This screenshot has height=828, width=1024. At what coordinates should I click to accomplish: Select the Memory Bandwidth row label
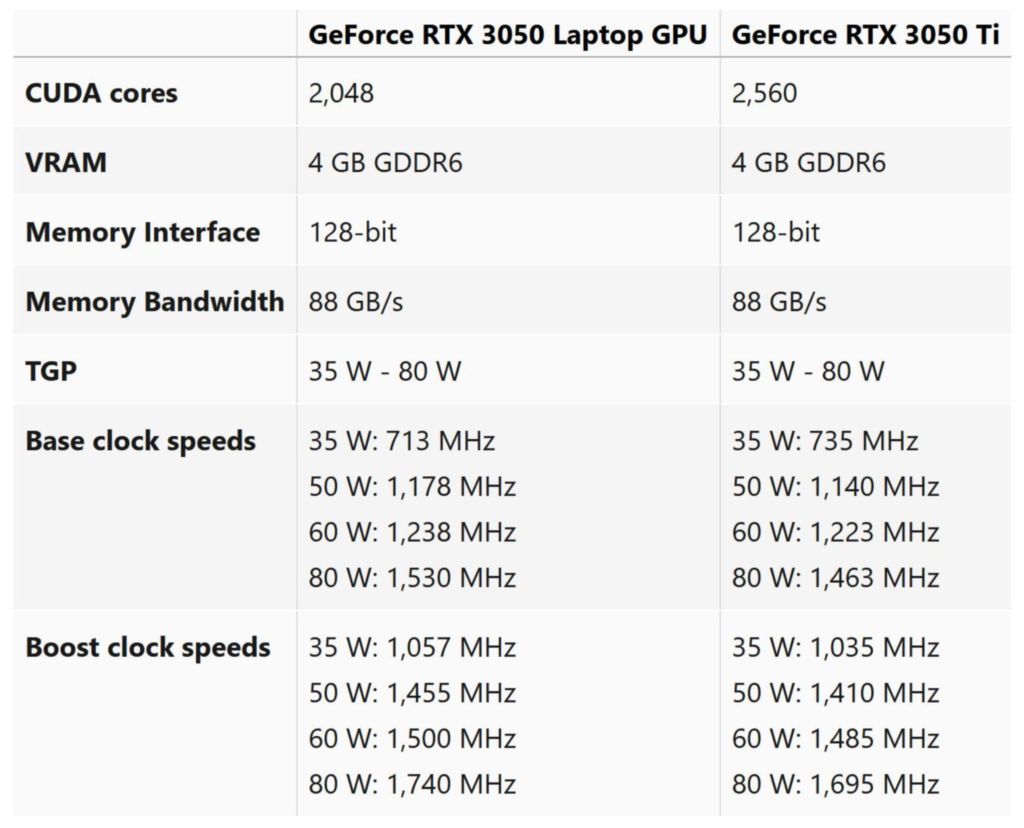(154, 302)
